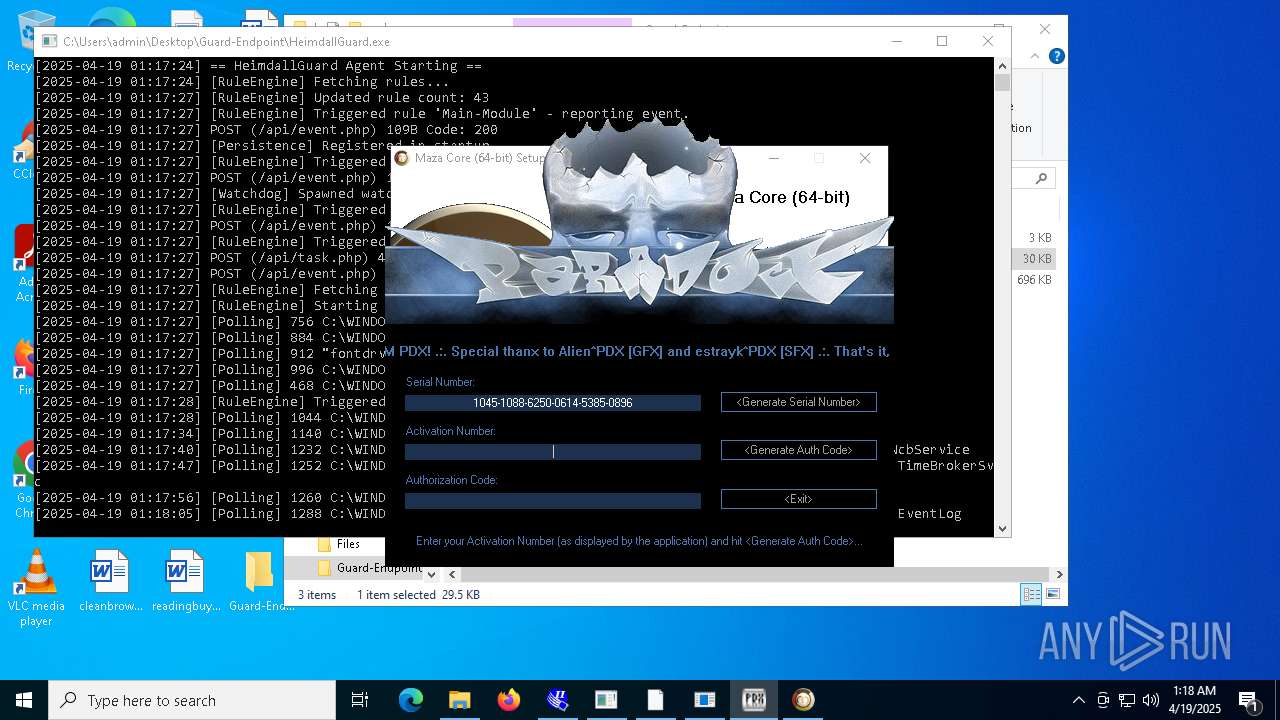Click the 3 KB file size cell
The width and height of the screenshot is (1280, 720).
pyautogui.click(x=1040, y=238)
